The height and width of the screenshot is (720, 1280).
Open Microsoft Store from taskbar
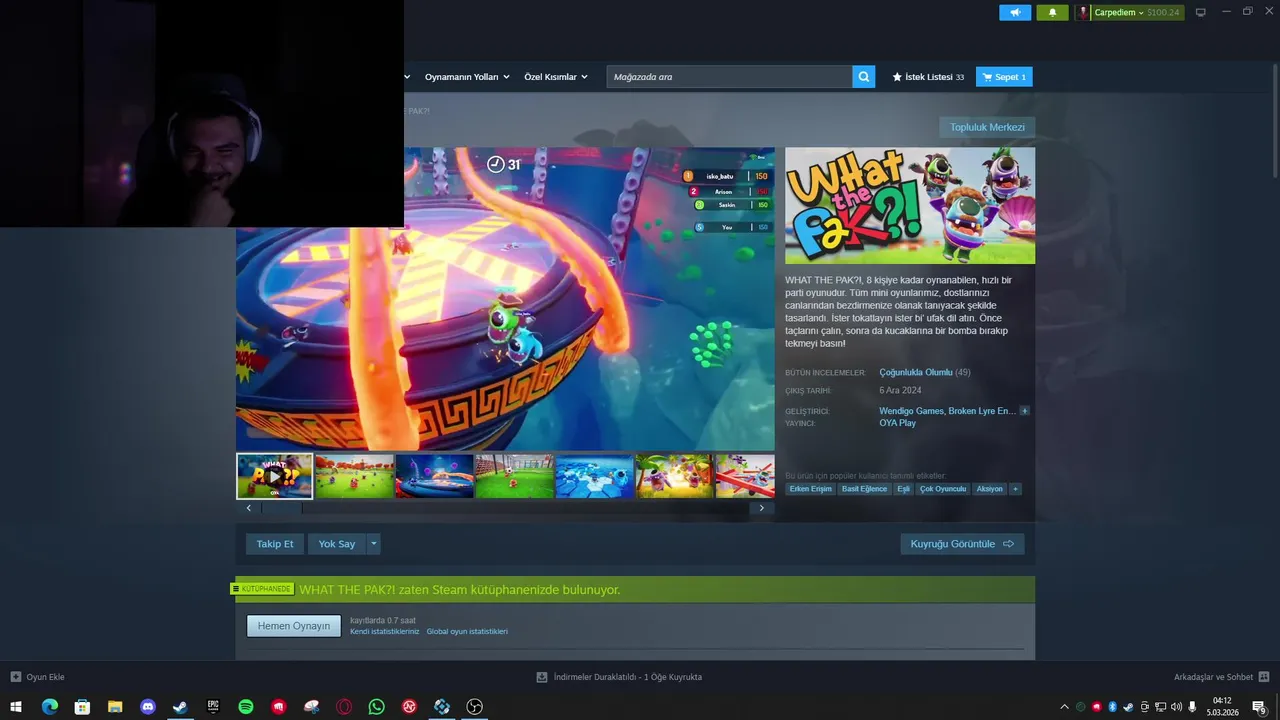82,707
